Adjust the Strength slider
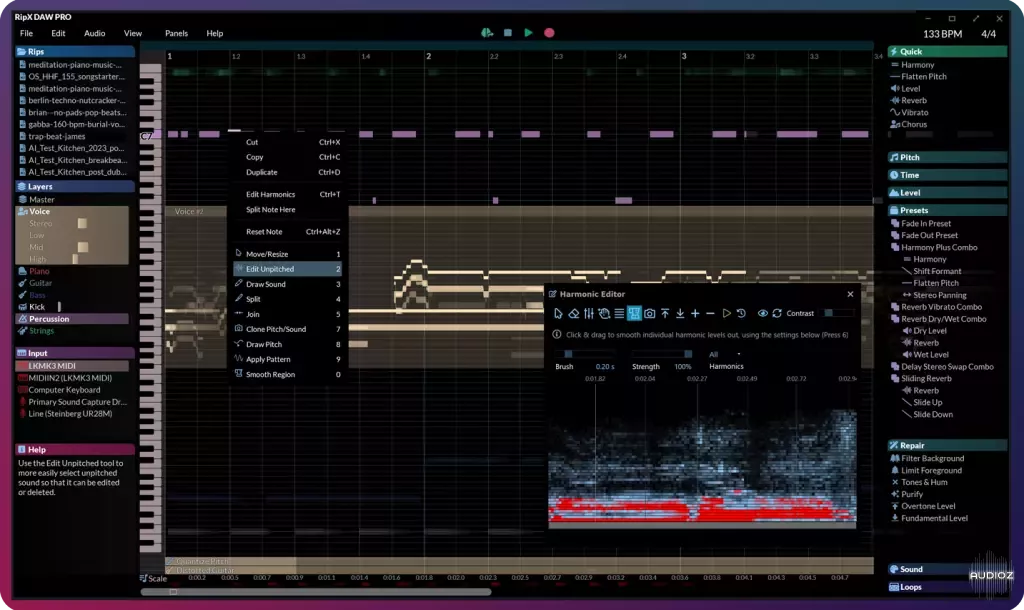Screen dimensions: 1024x610 point(663,354)
